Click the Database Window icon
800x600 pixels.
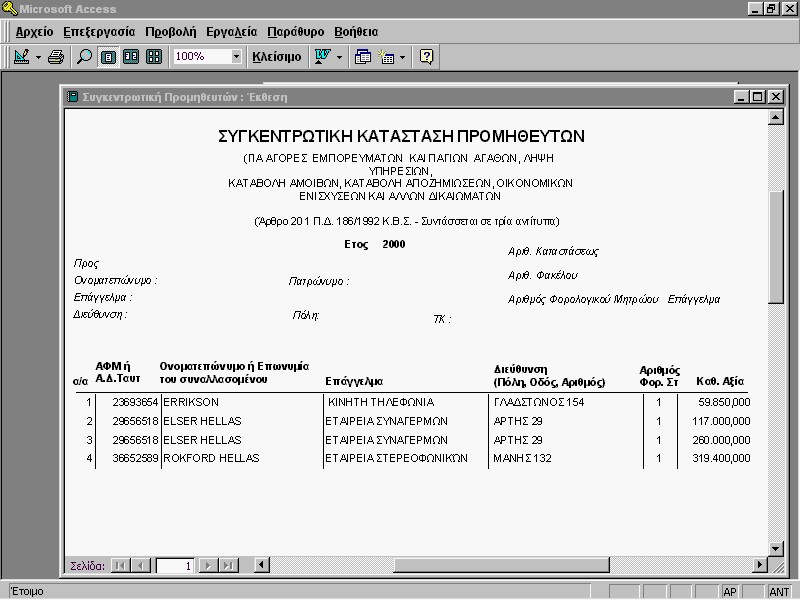(x=363, y=56)
